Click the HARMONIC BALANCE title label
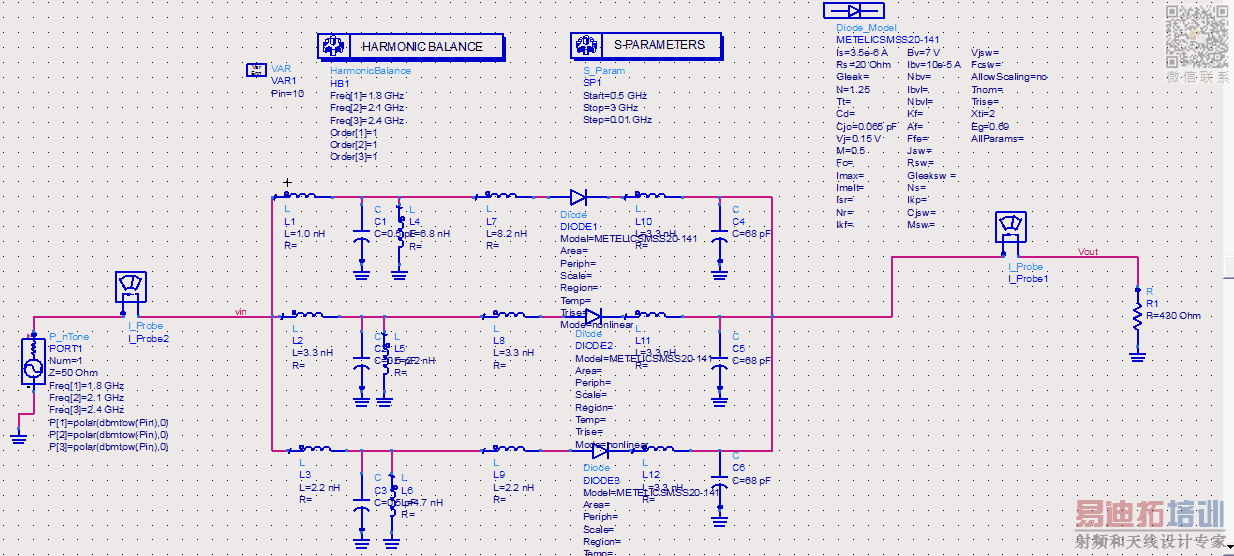This screenshot has width=1234, height=556. (x=422, y=46)
